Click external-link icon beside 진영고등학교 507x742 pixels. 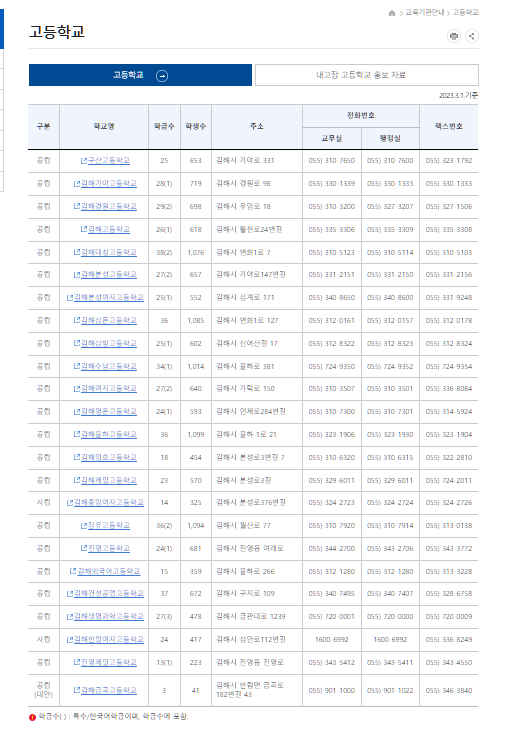point(84,548)
